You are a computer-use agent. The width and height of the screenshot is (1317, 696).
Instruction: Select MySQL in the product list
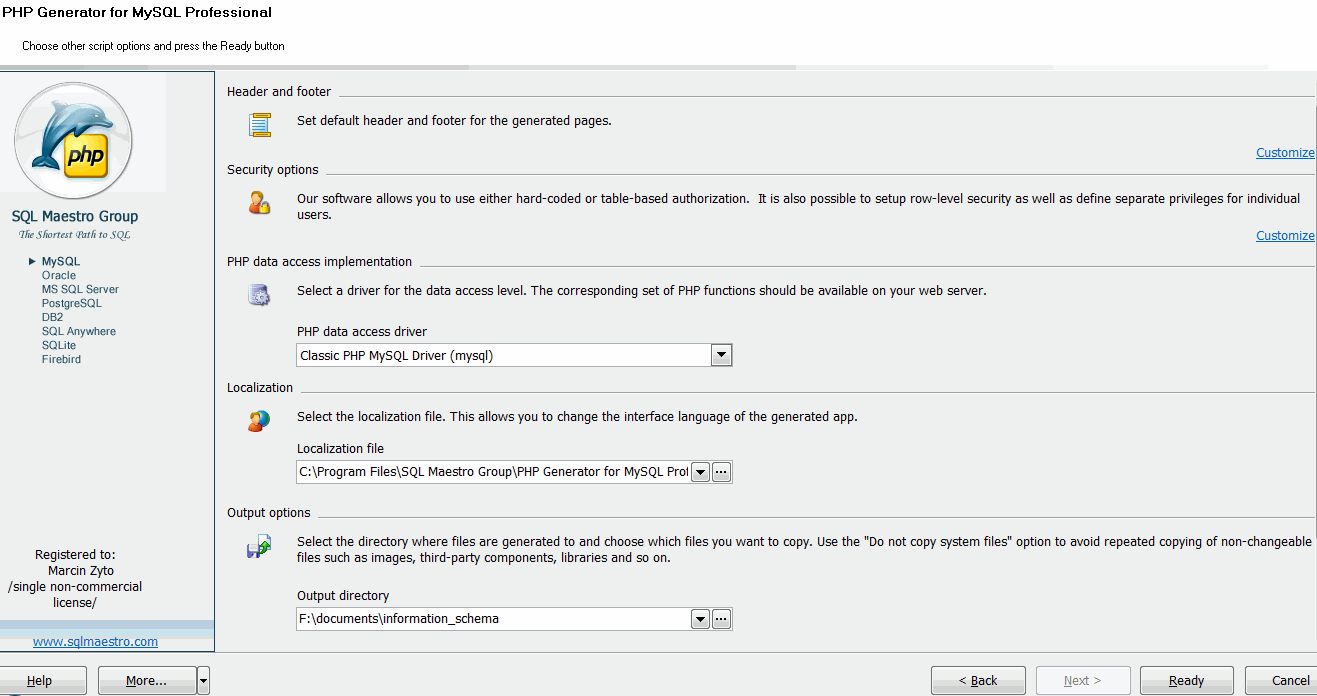[x=61, y=261]
